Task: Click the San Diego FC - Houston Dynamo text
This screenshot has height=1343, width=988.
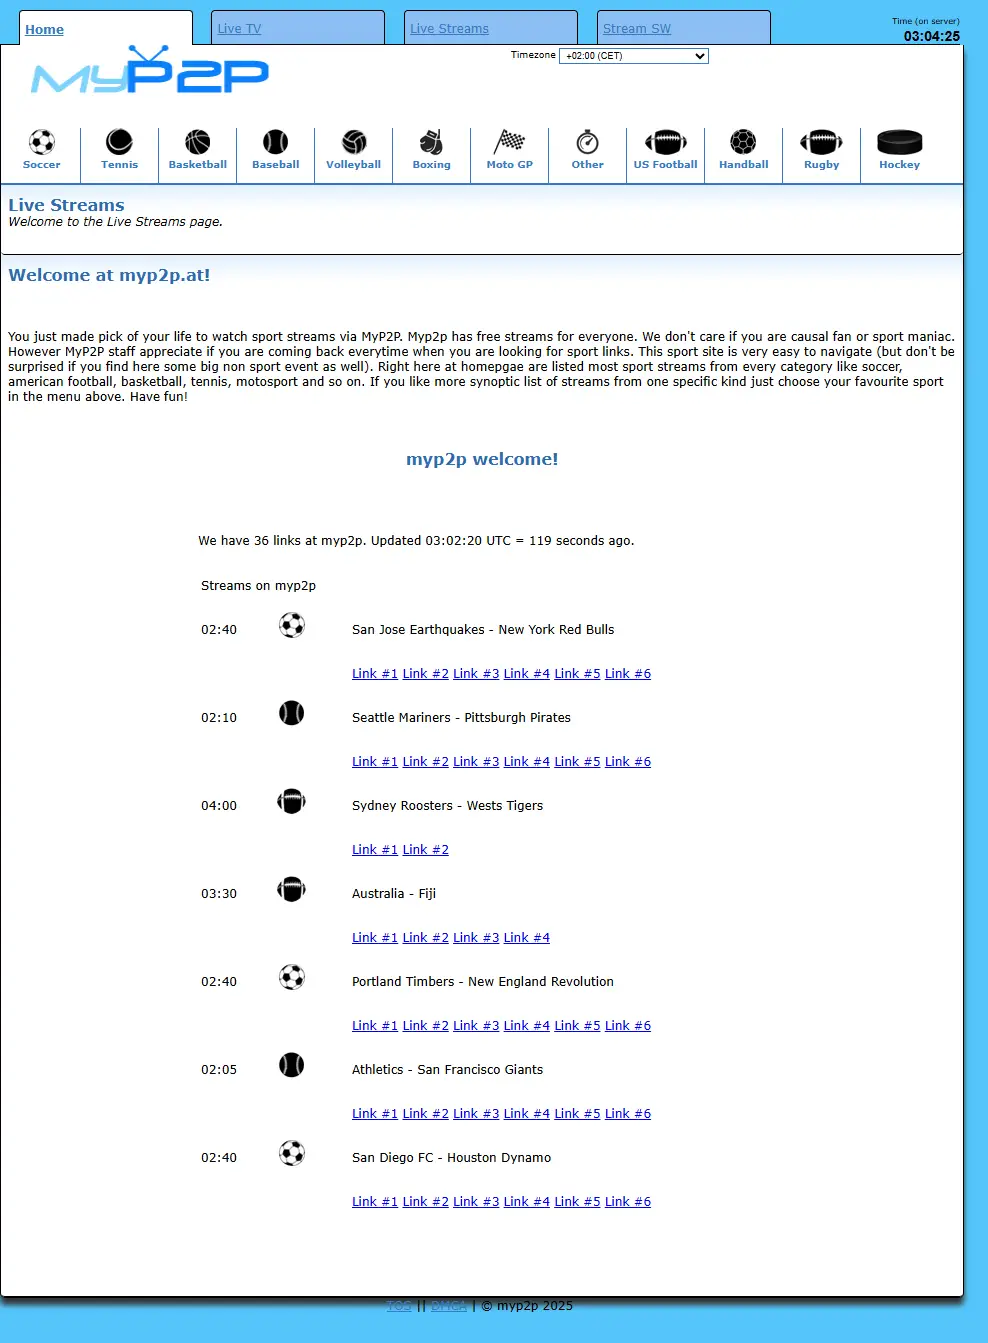Action: tap(451, 1158)
